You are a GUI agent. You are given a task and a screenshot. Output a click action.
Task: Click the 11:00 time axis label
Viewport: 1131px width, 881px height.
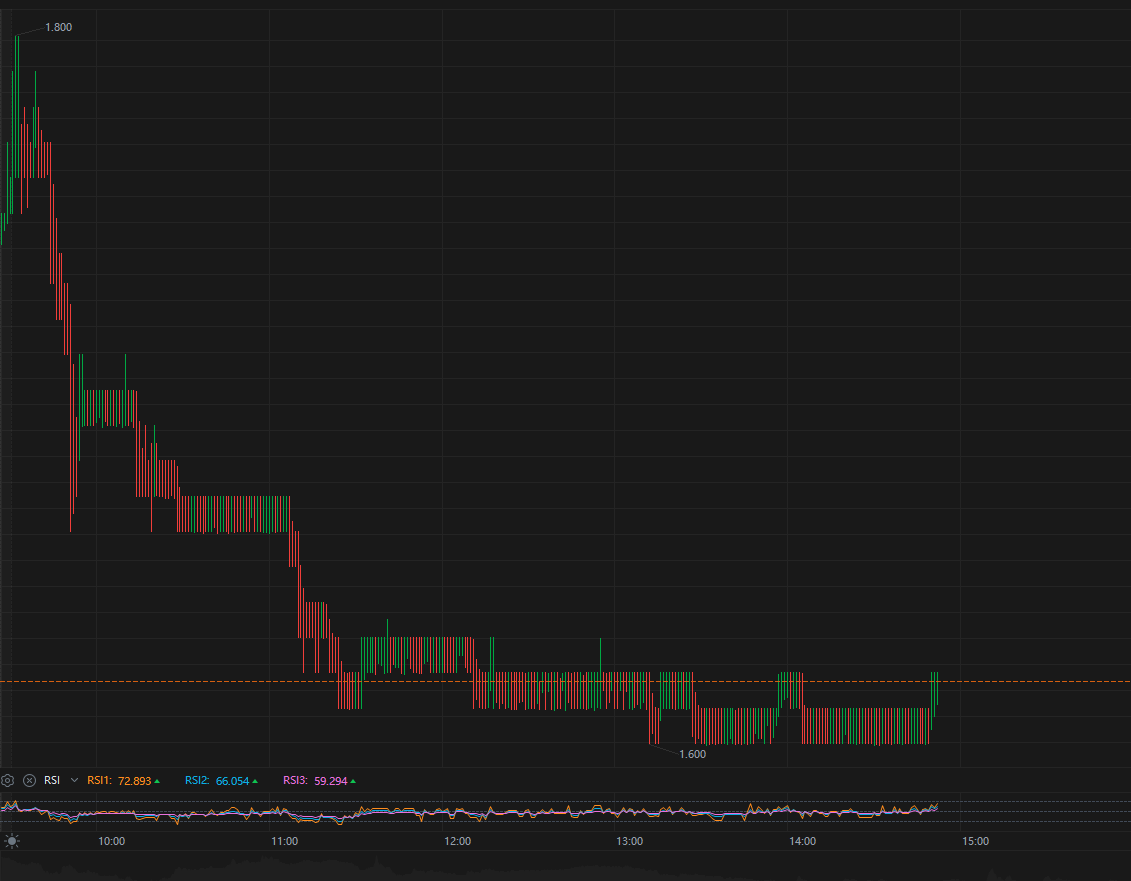pyautogui.click(x=285, y=841)
